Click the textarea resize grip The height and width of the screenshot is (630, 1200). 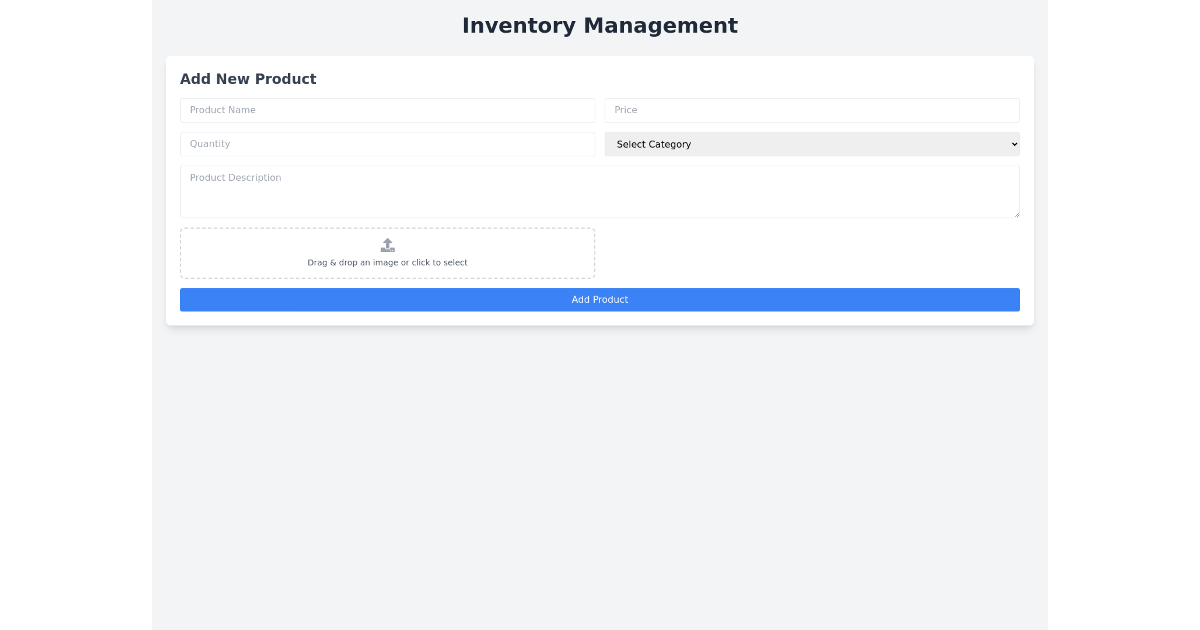tap(1016, 214)
